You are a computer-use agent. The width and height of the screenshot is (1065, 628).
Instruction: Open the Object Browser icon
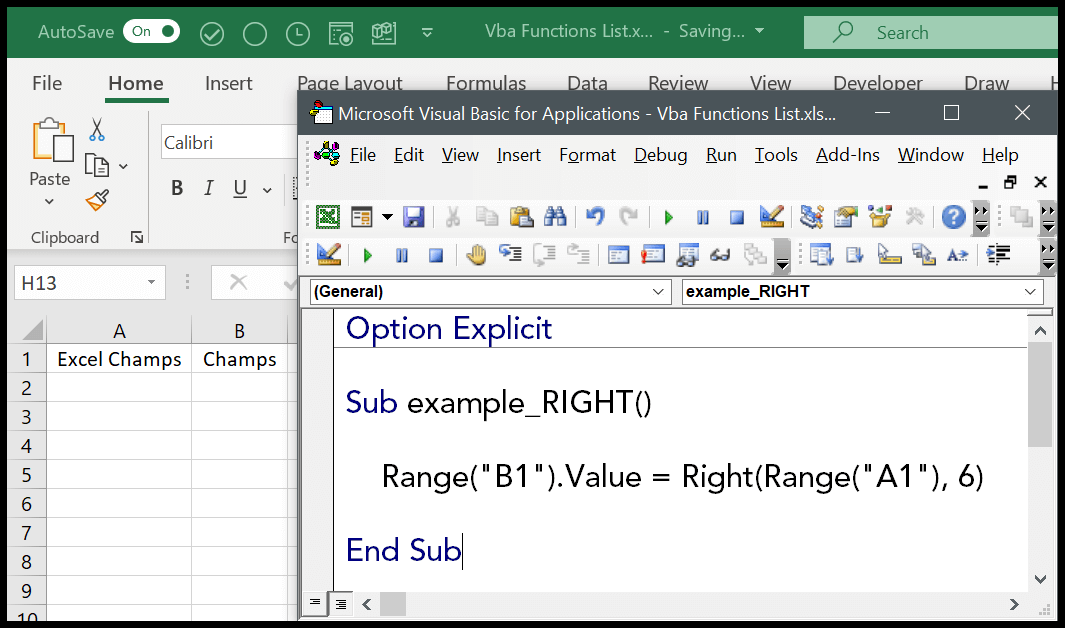coord(878,216)
